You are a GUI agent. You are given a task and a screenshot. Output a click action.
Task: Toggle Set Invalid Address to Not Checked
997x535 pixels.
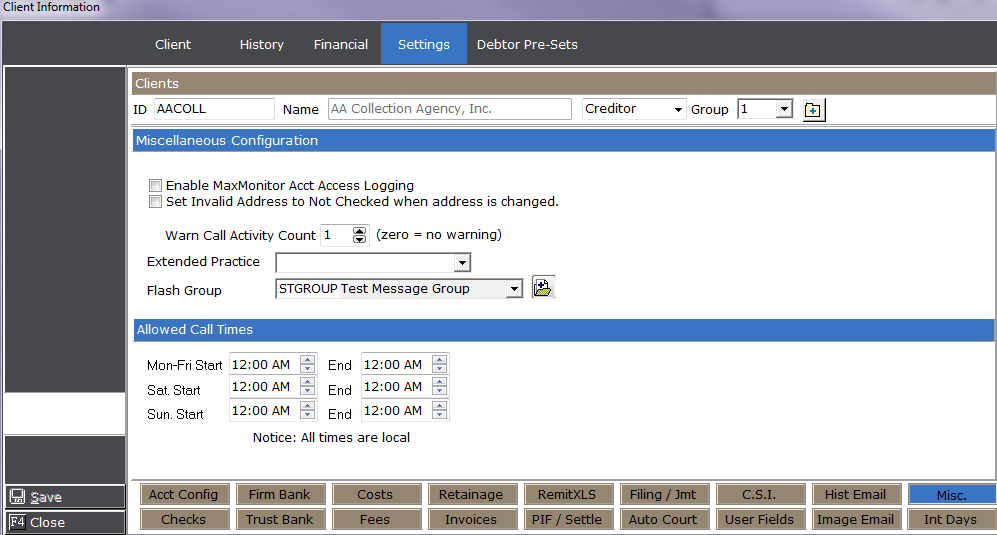click(x=155, y=201)
